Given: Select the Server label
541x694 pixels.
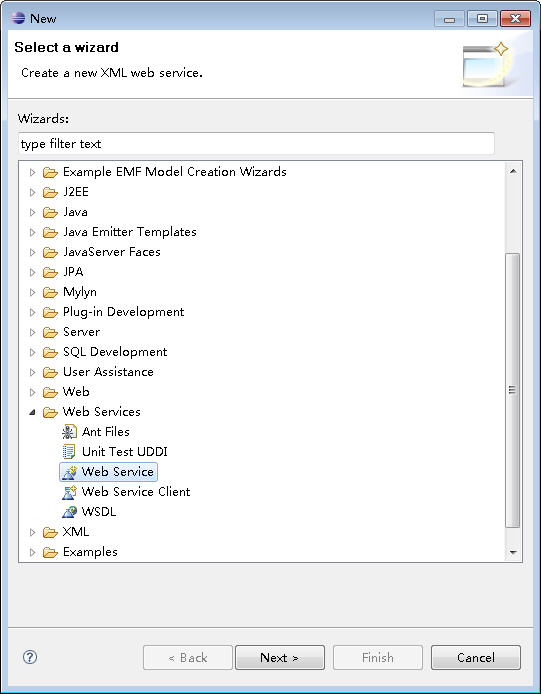Looking at the screenshot, I should click(x=81, y=332).
